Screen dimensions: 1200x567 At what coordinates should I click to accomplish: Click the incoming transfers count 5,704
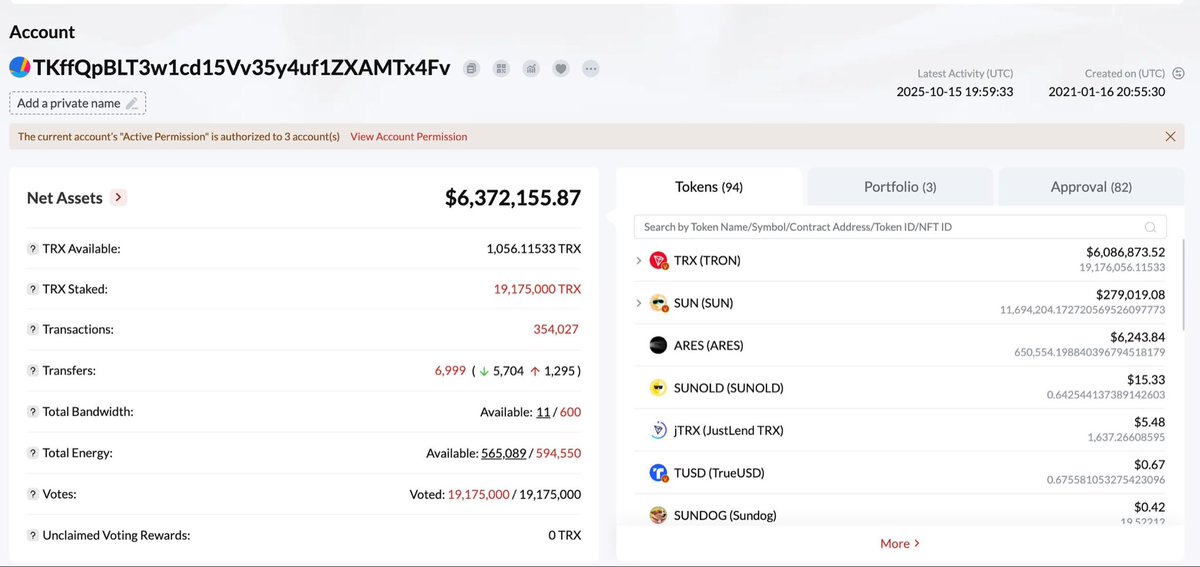click(509, 371)
